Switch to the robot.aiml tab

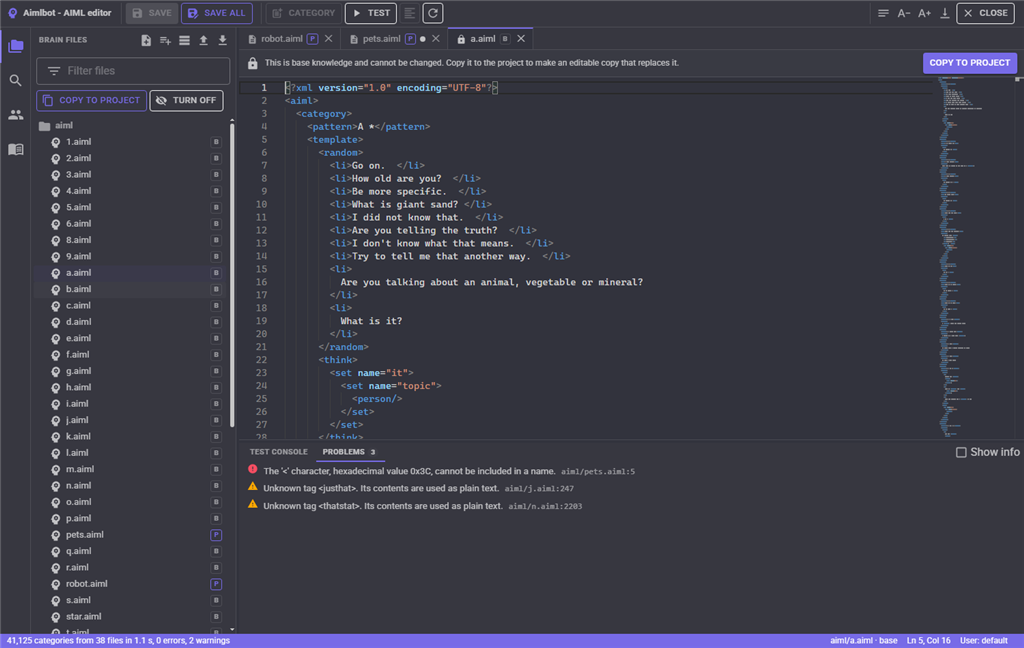(x=281, y=39)
